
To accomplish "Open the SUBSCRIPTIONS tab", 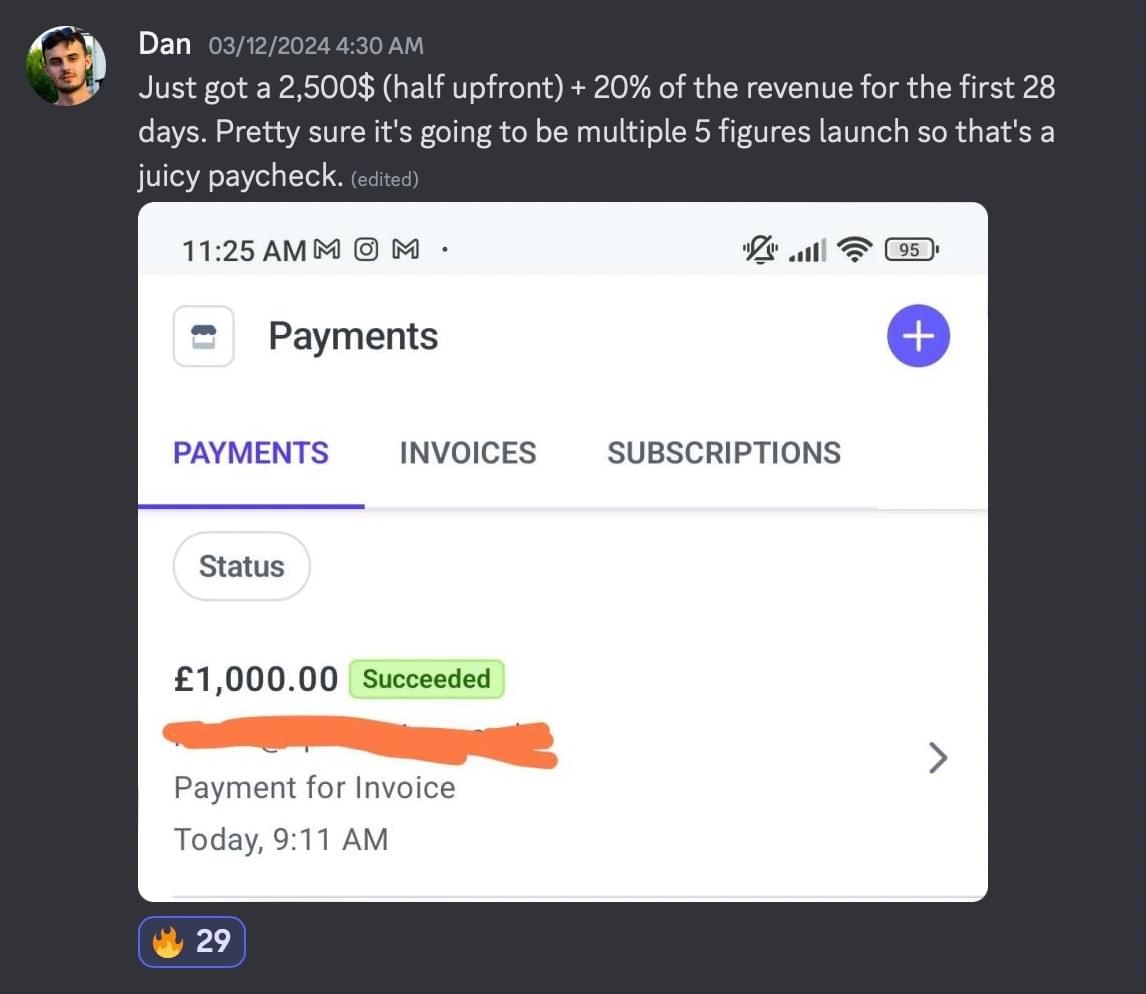I will [x=724, y=453].
